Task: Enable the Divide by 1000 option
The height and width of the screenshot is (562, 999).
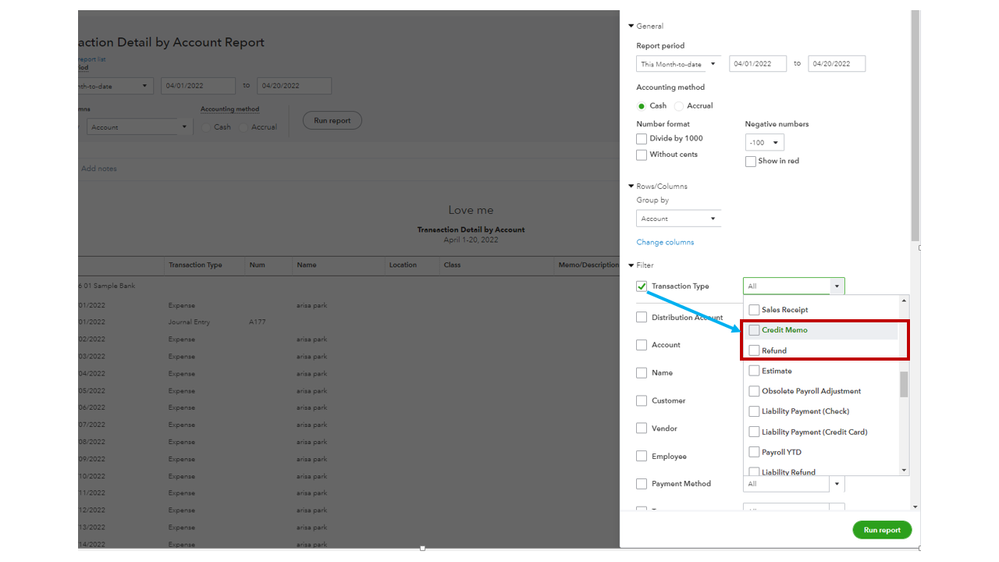Action: coord(642,139)
